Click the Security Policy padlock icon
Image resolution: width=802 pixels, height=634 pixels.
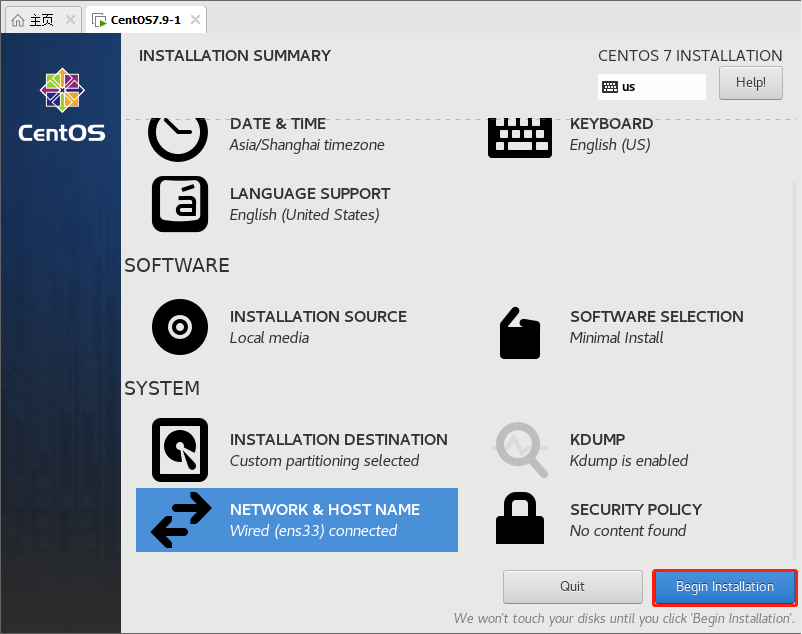point(520,518)
